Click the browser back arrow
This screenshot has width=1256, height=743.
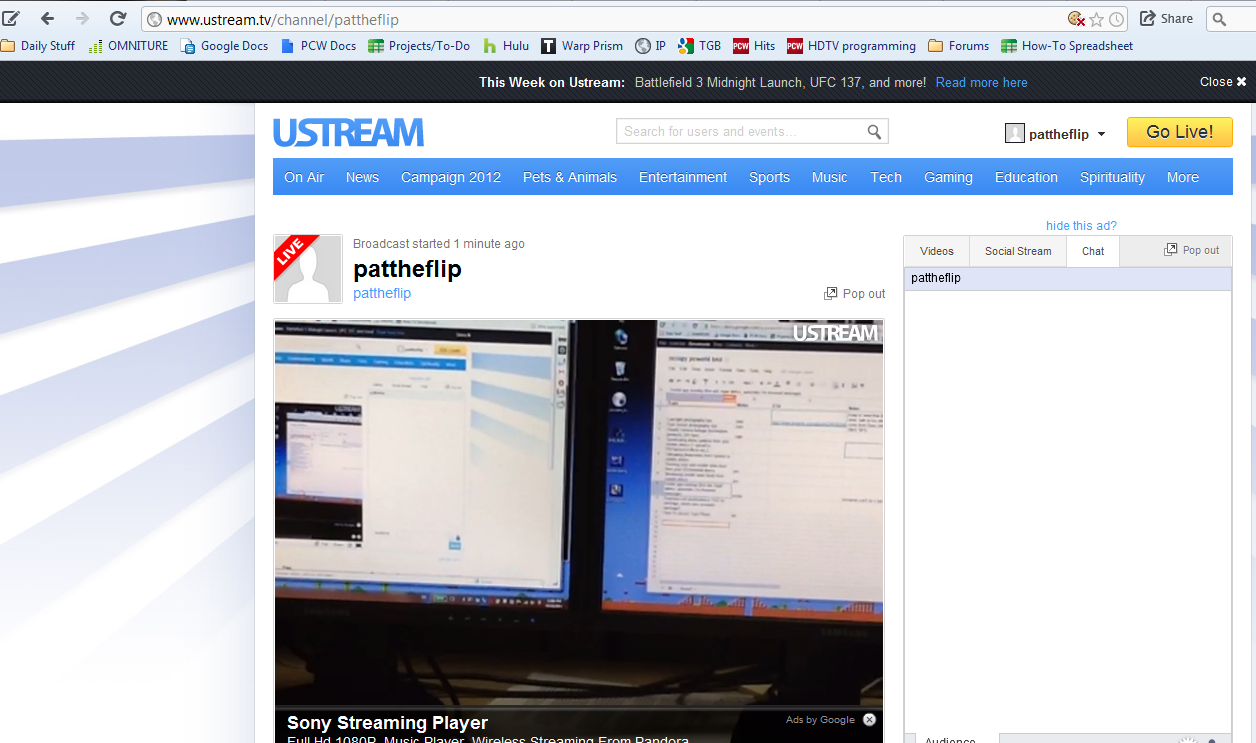[x=47, y=19]
